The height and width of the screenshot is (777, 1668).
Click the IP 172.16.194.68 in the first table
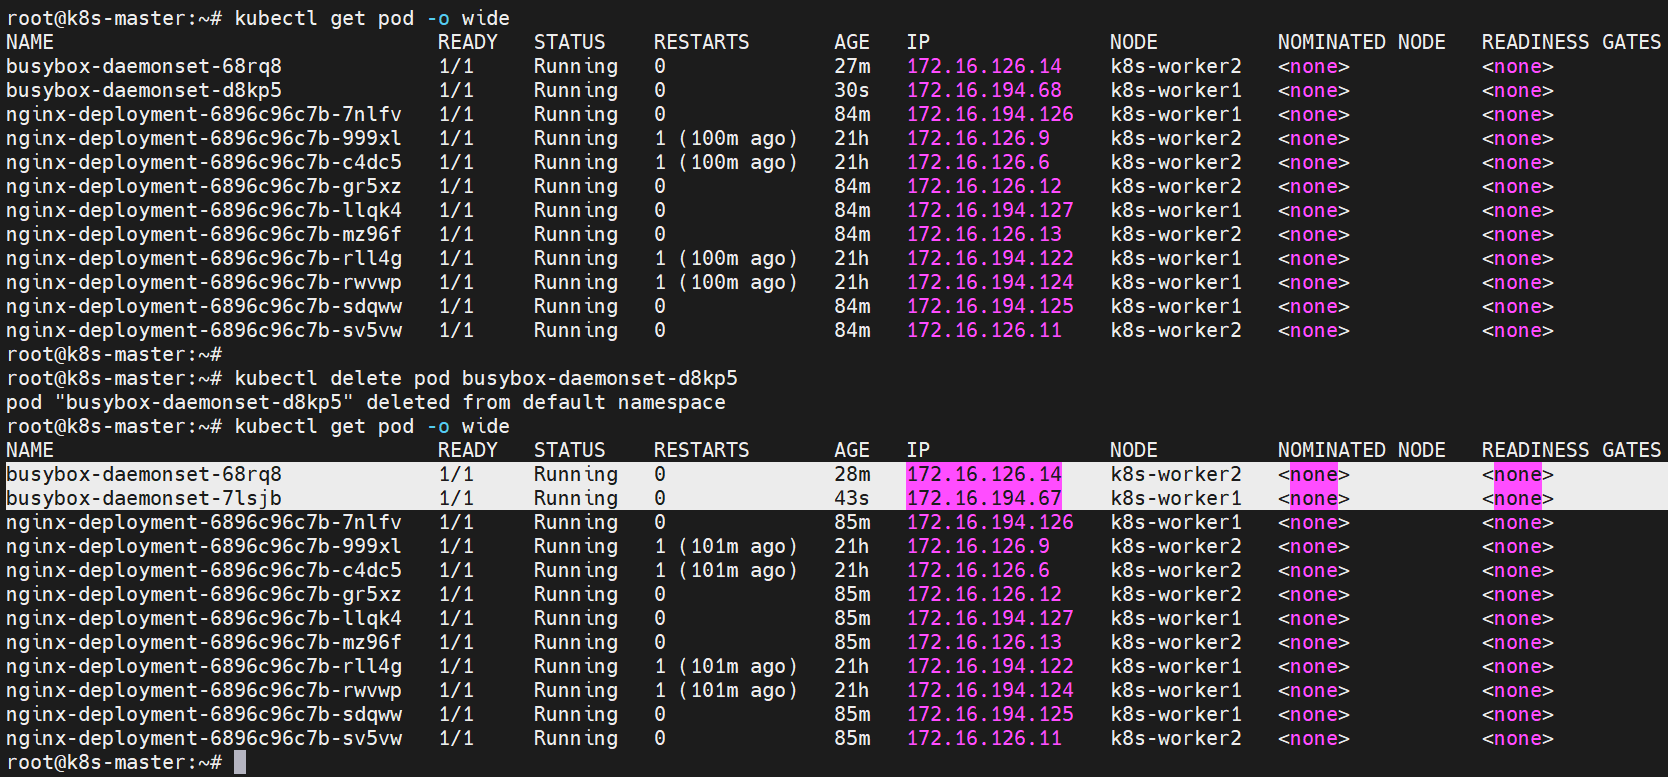(984, 90)
